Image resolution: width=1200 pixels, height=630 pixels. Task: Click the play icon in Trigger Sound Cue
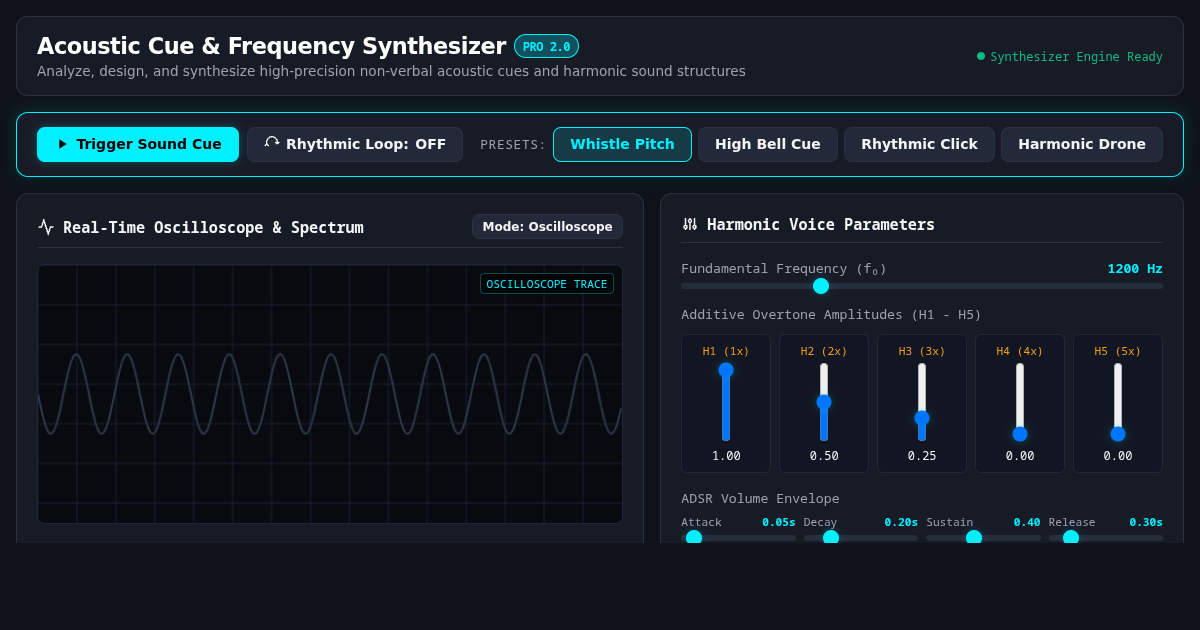63,144
